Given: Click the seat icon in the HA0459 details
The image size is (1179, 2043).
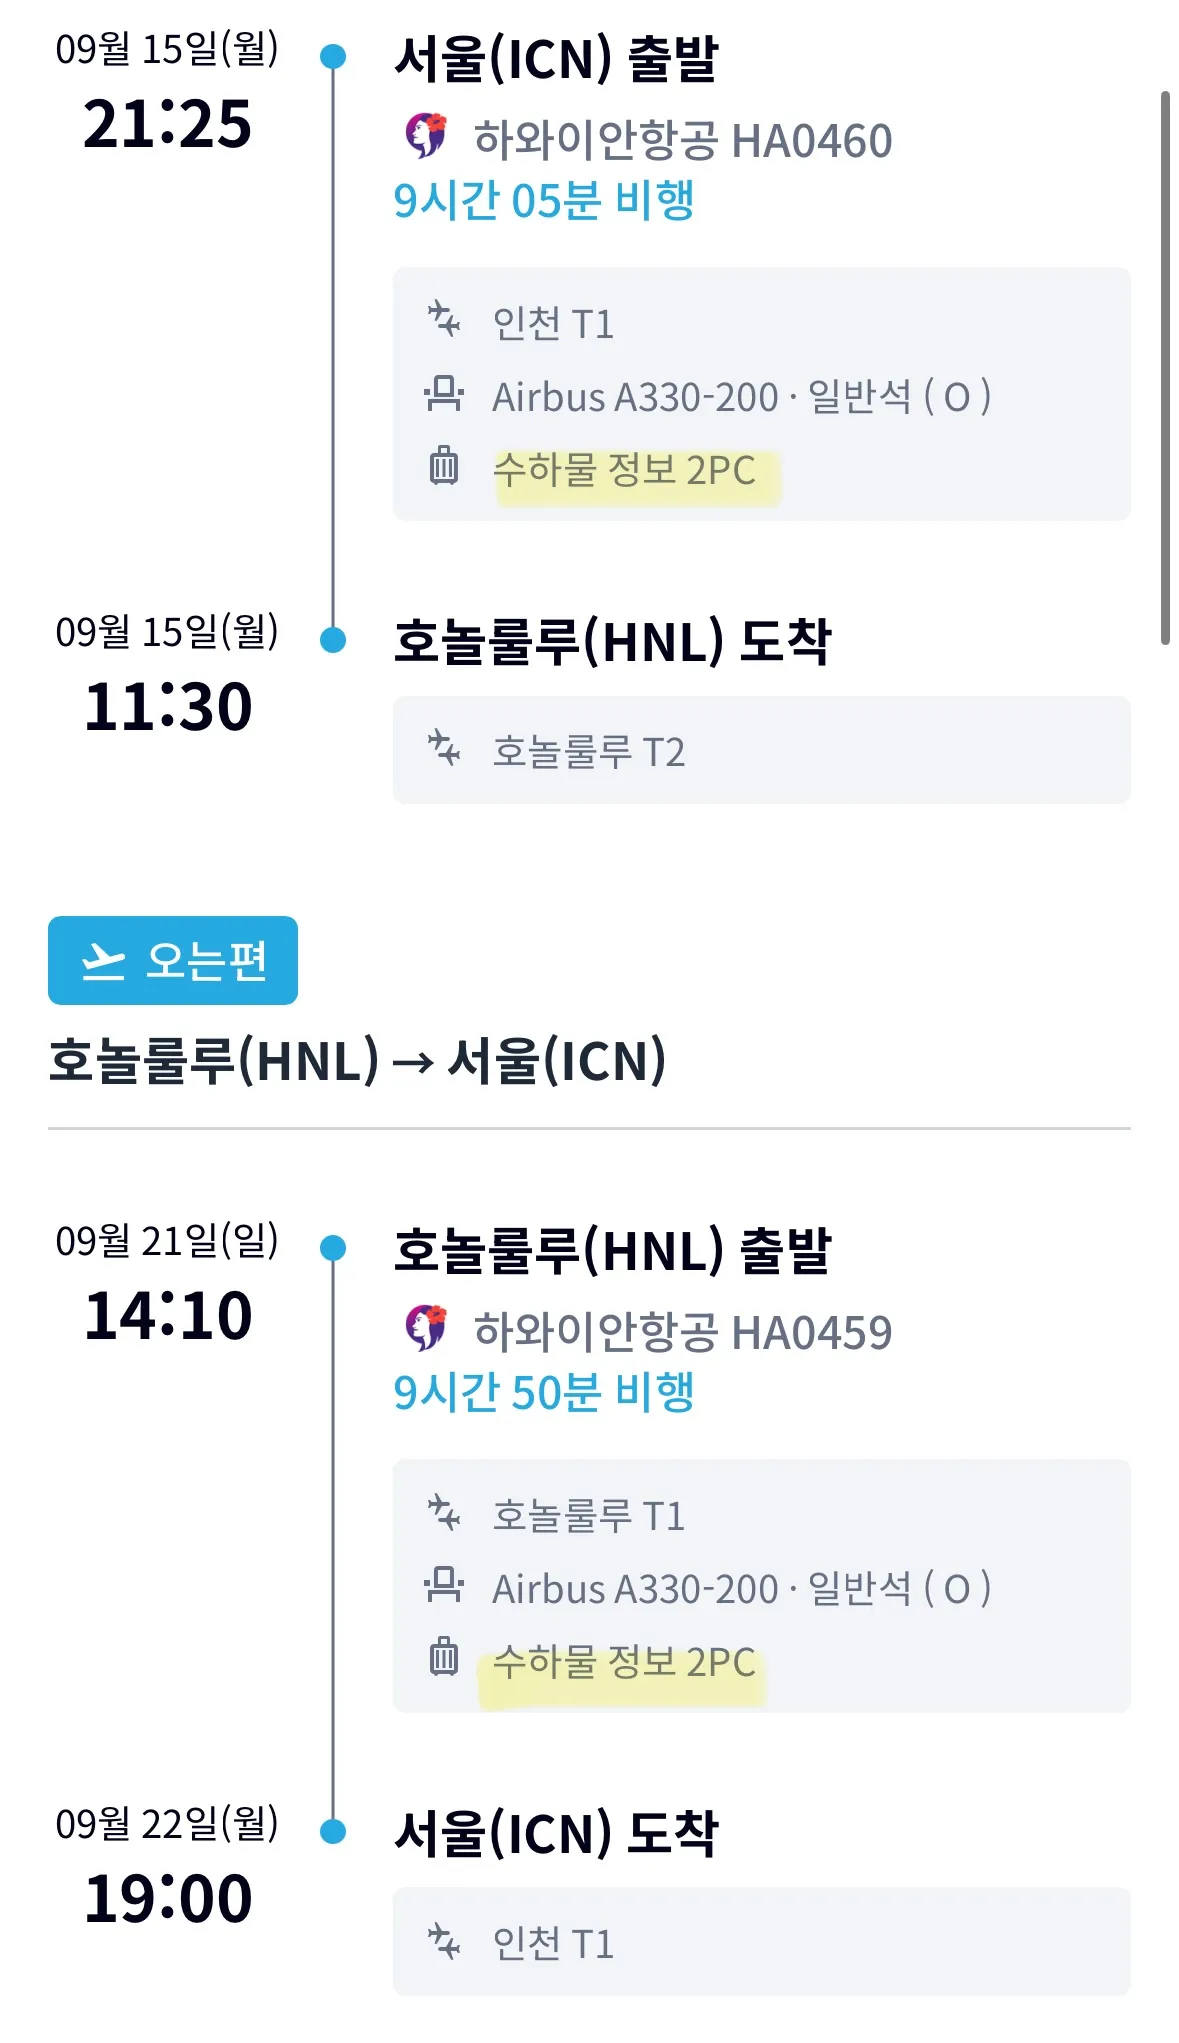Looking at the screenshot, I should pyautogui.click(x=444, y=1586).
